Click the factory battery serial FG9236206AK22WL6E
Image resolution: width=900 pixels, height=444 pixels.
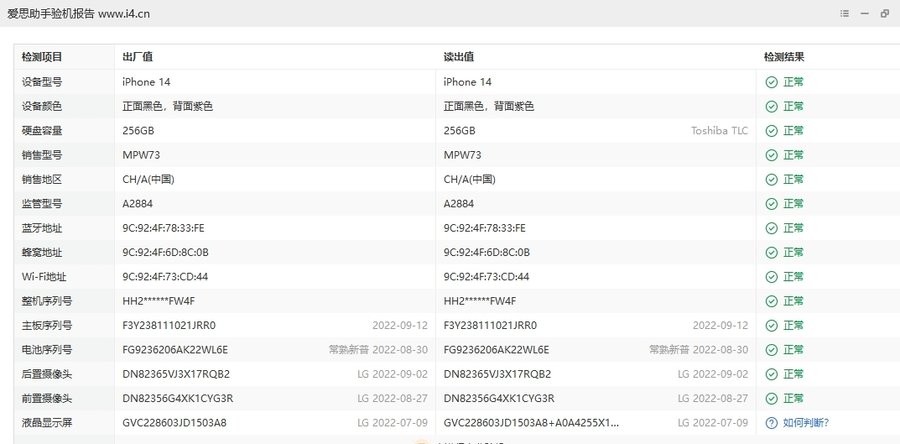click(175, 350)
